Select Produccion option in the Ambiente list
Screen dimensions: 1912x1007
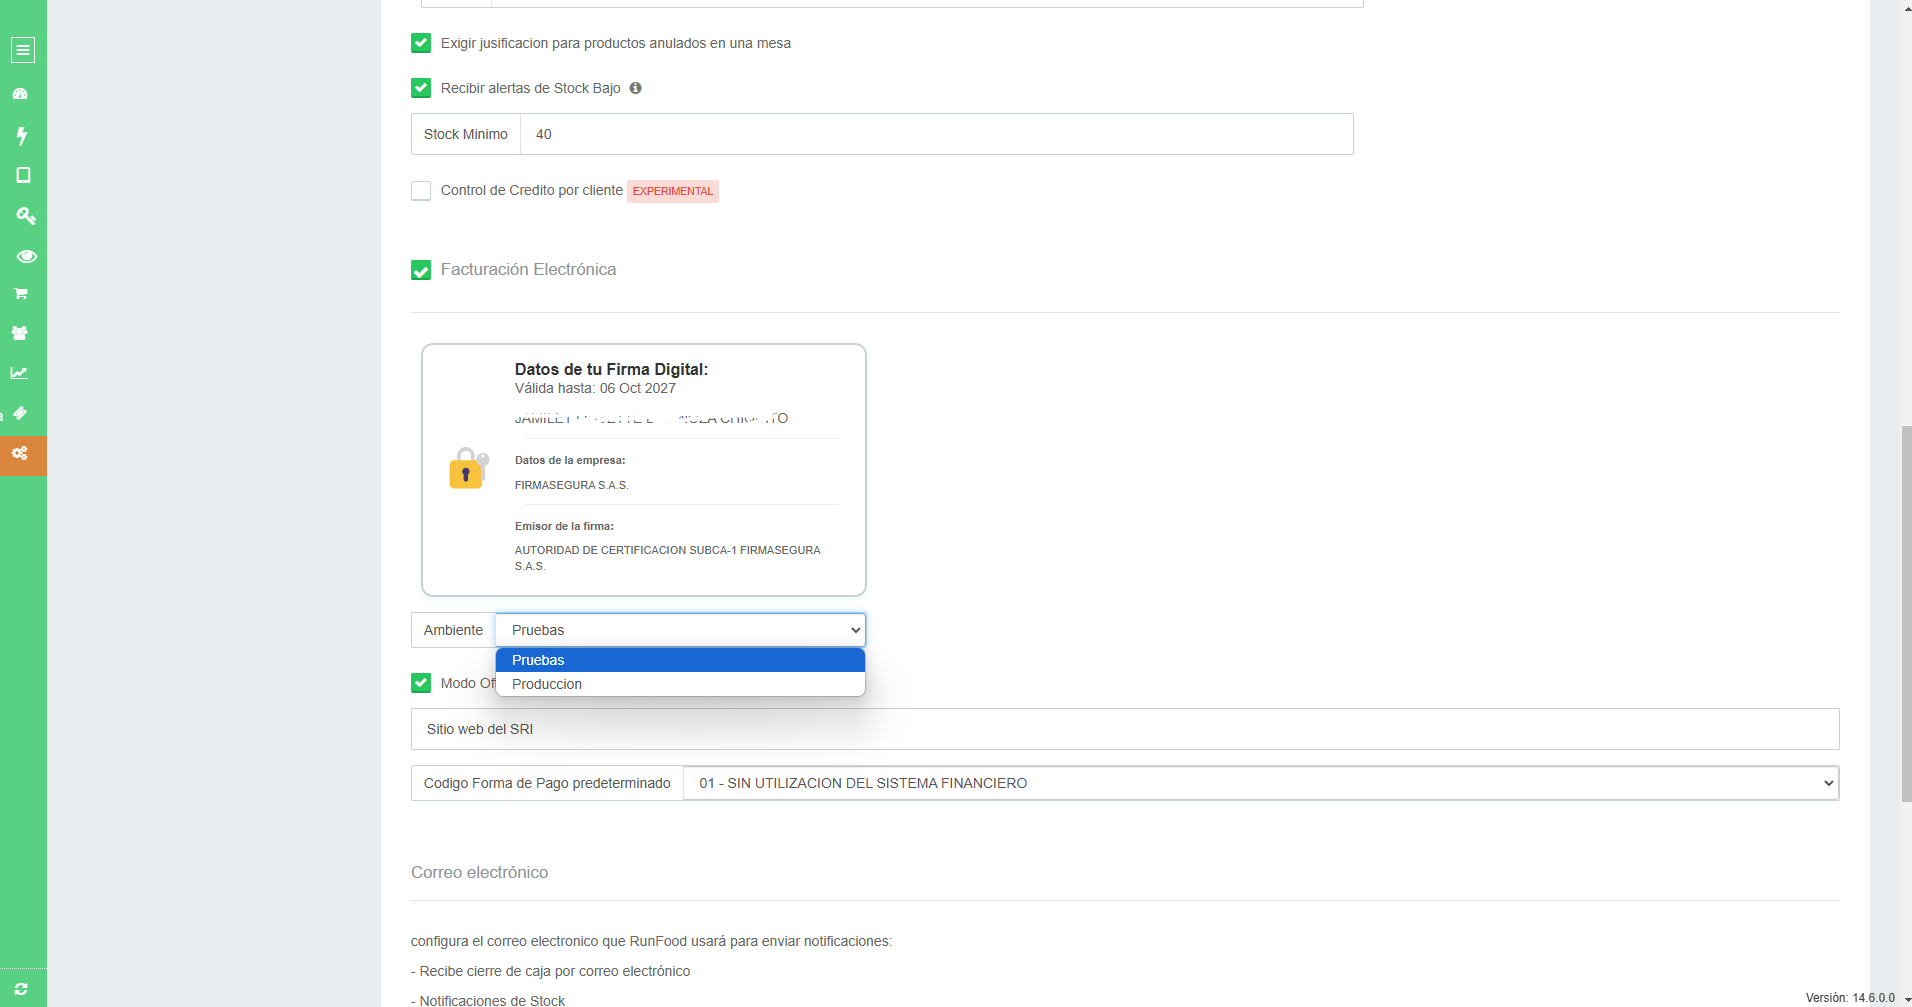[680, 684]
